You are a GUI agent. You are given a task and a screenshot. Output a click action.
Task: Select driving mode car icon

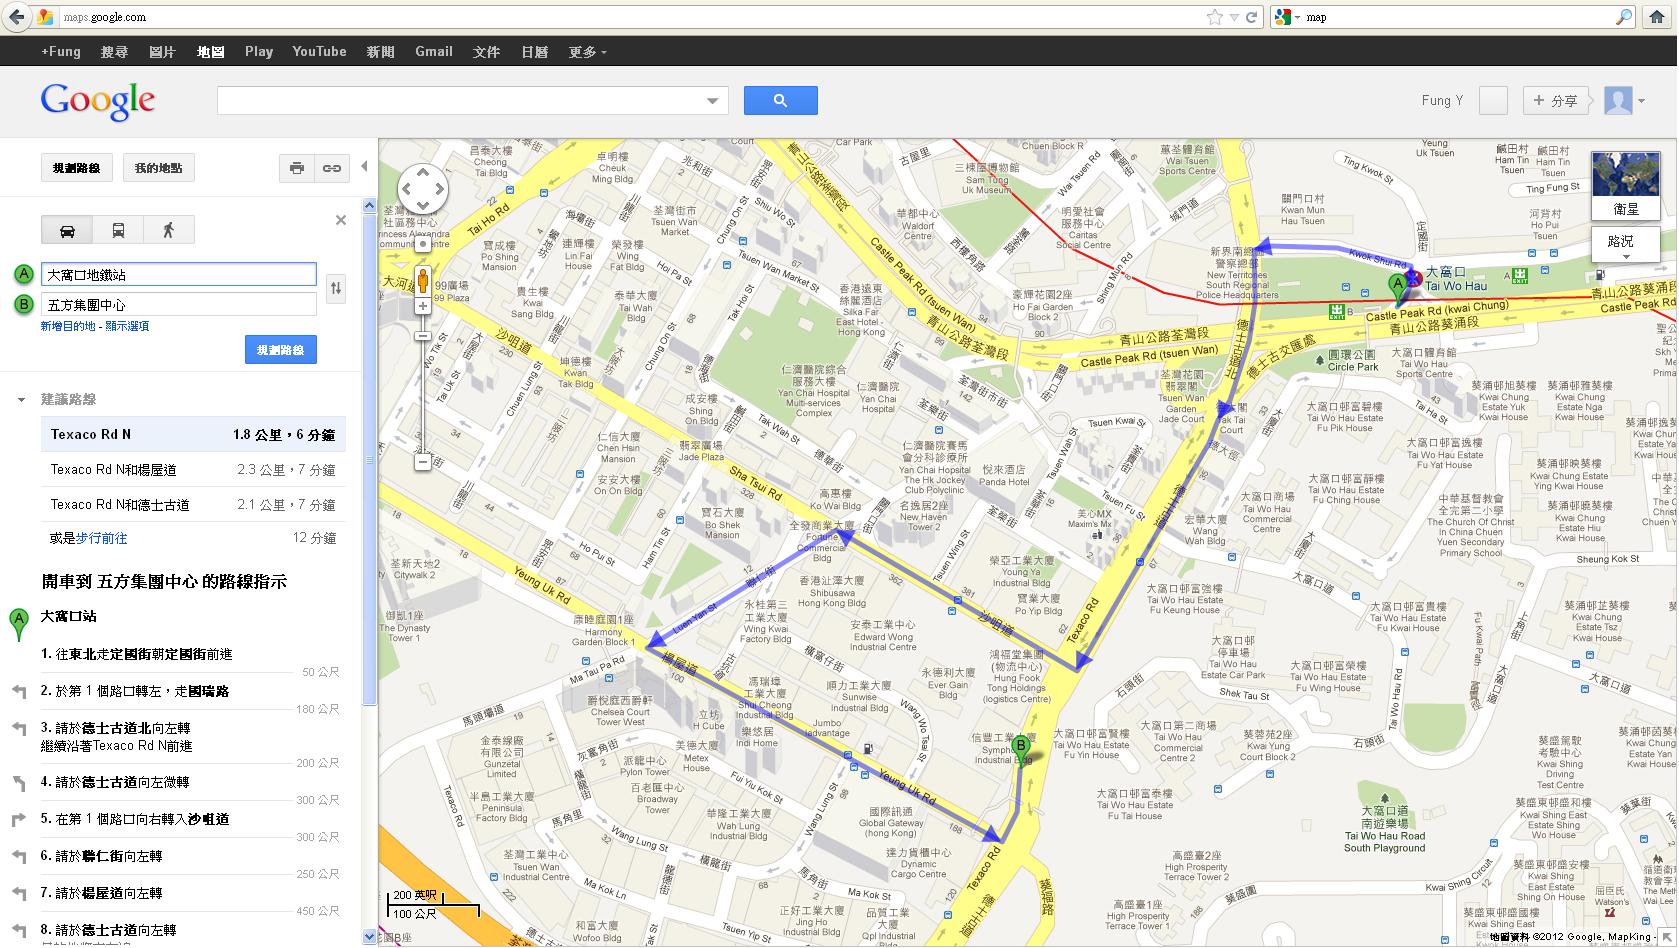pyautogui.click(x=68, y=230)
